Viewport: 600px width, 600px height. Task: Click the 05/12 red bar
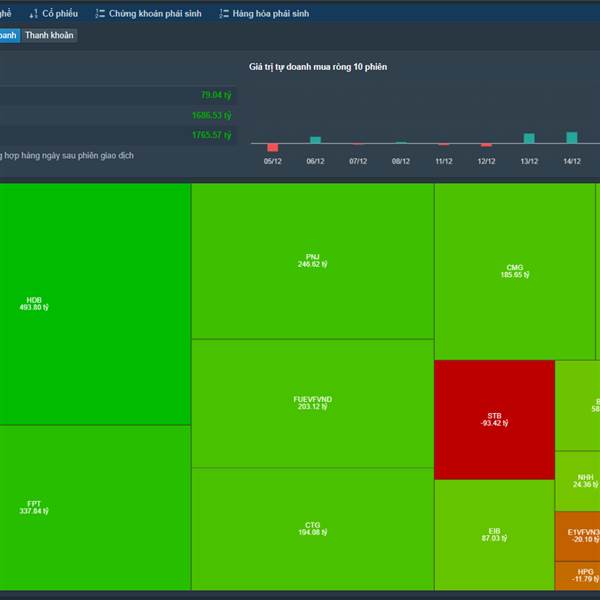272,148
